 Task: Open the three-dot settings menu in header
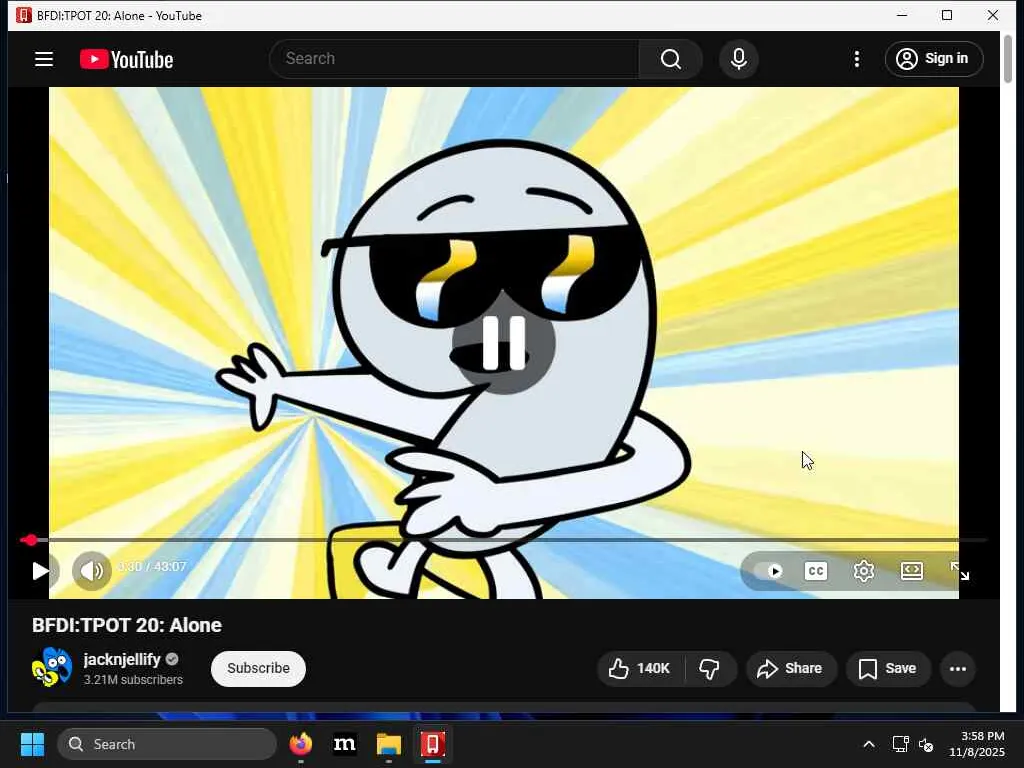tap(857, 59)
